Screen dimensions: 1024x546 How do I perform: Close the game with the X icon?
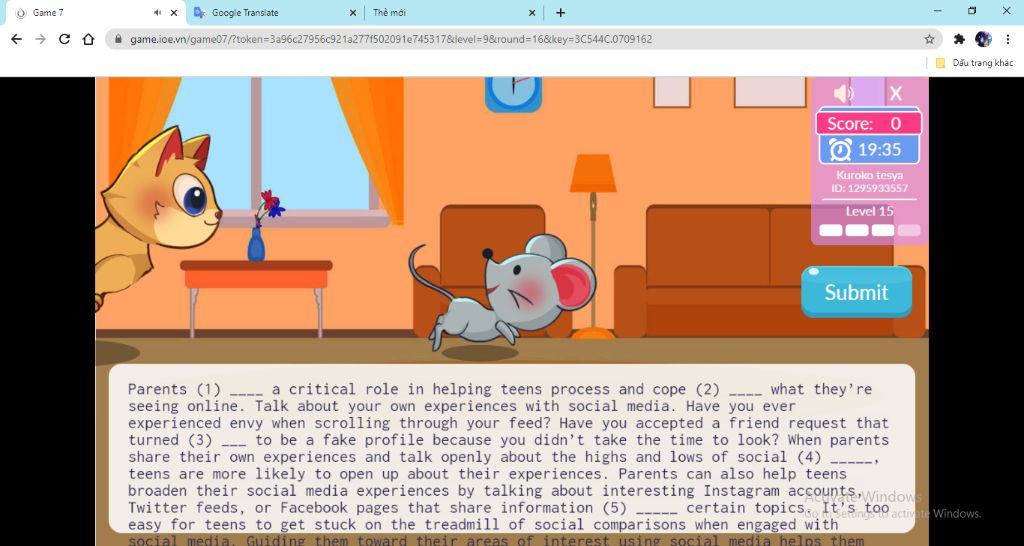(x=895, y=93)
